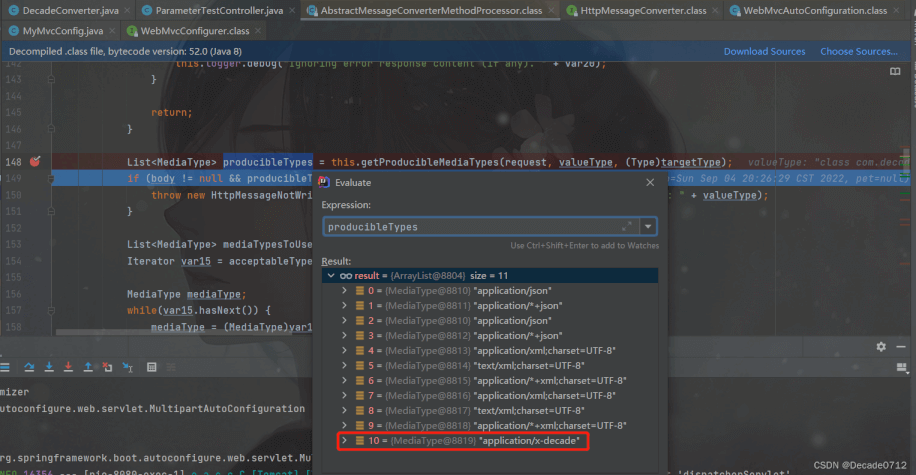Click the Show Execution Point icon in debugger toolbar
Screen dimensions: 916x475
pos(5,367)
